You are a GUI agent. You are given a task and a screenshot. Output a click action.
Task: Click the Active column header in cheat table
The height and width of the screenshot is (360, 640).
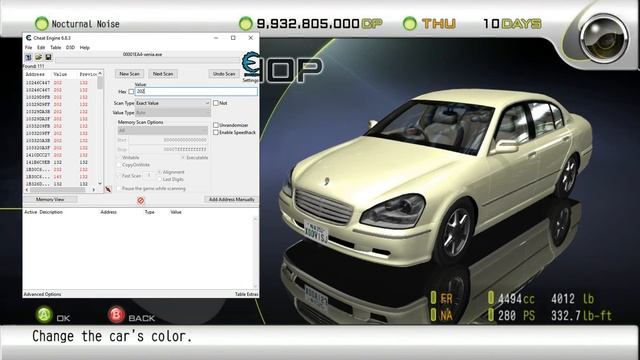point(31,212)
